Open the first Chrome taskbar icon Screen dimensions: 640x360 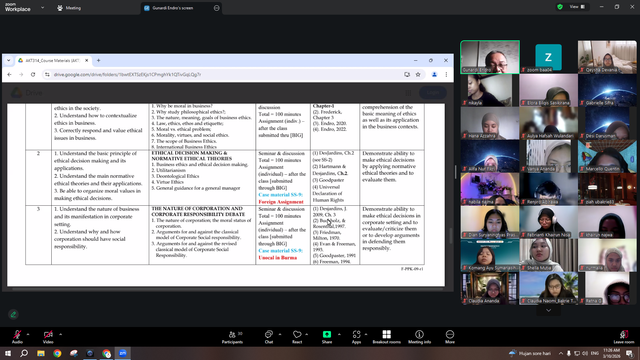coord(57,353)
